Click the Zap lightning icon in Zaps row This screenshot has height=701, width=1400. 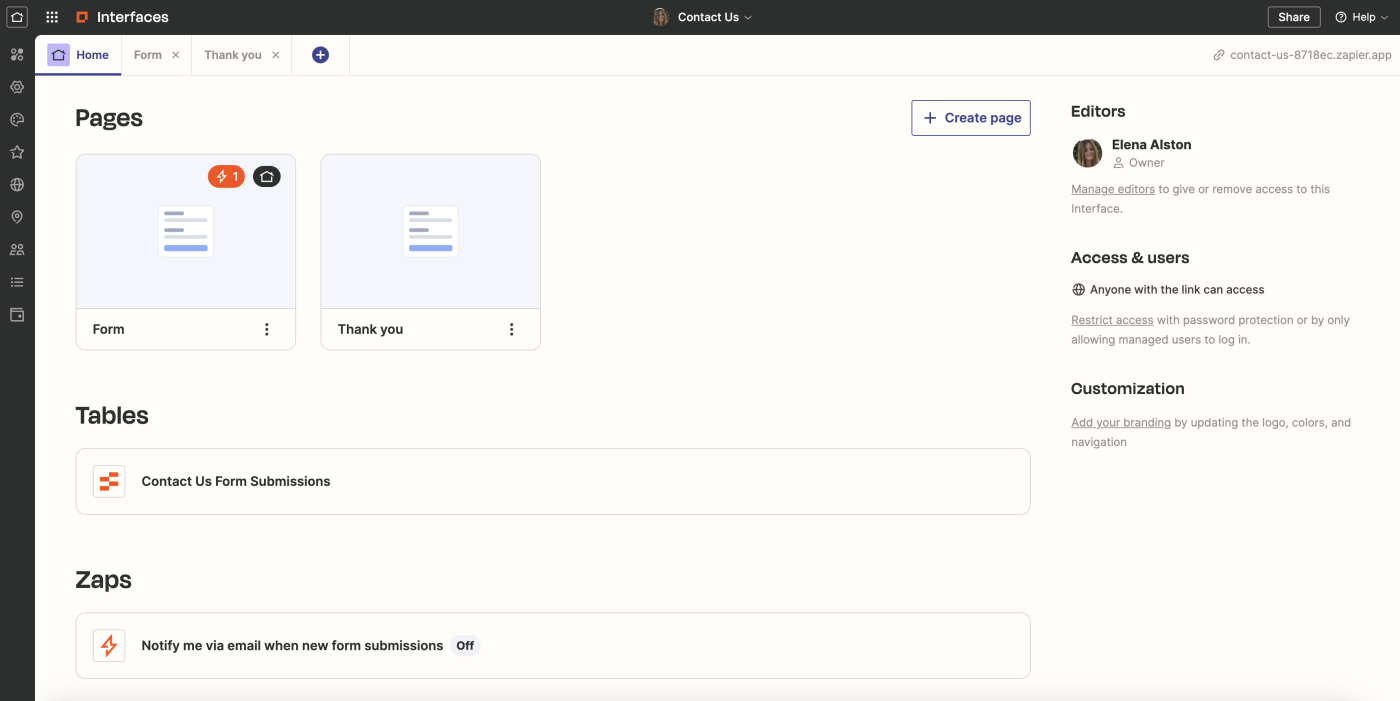pyautogui.click(x=109, y=645)
